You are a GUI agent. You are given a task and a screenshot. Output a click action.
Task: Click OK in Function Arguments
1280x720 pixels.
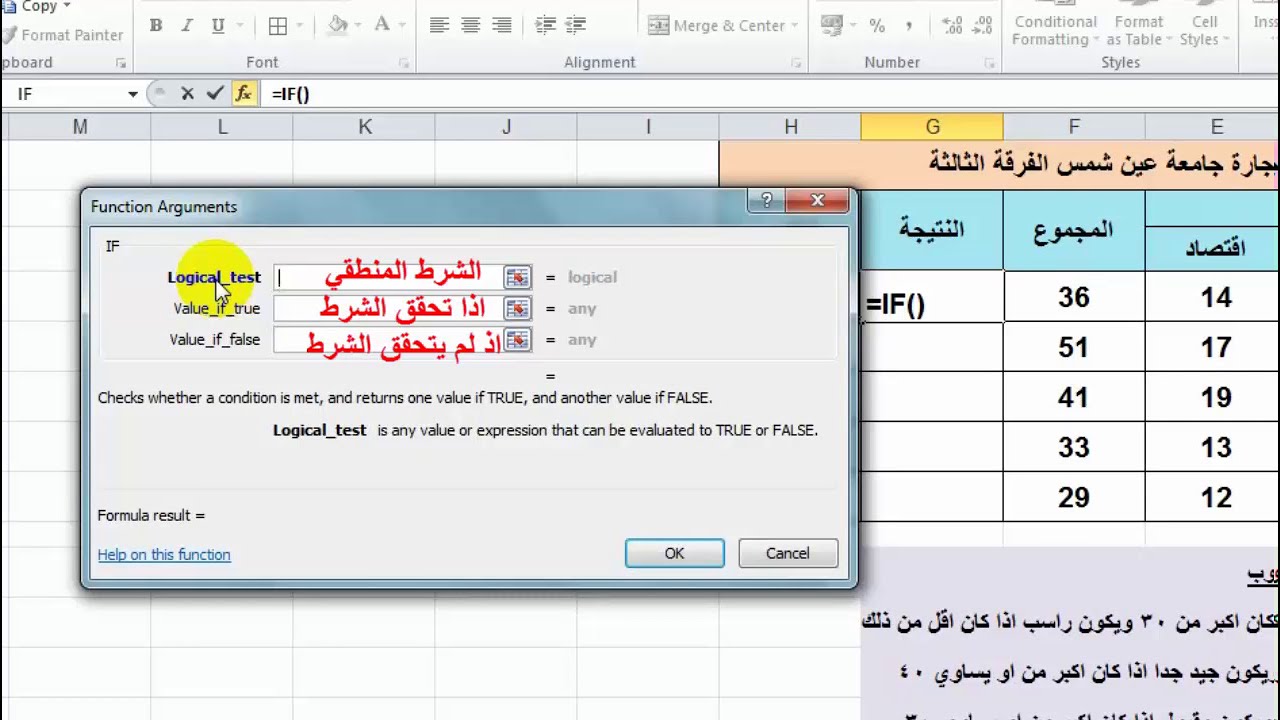coord(675,554)
